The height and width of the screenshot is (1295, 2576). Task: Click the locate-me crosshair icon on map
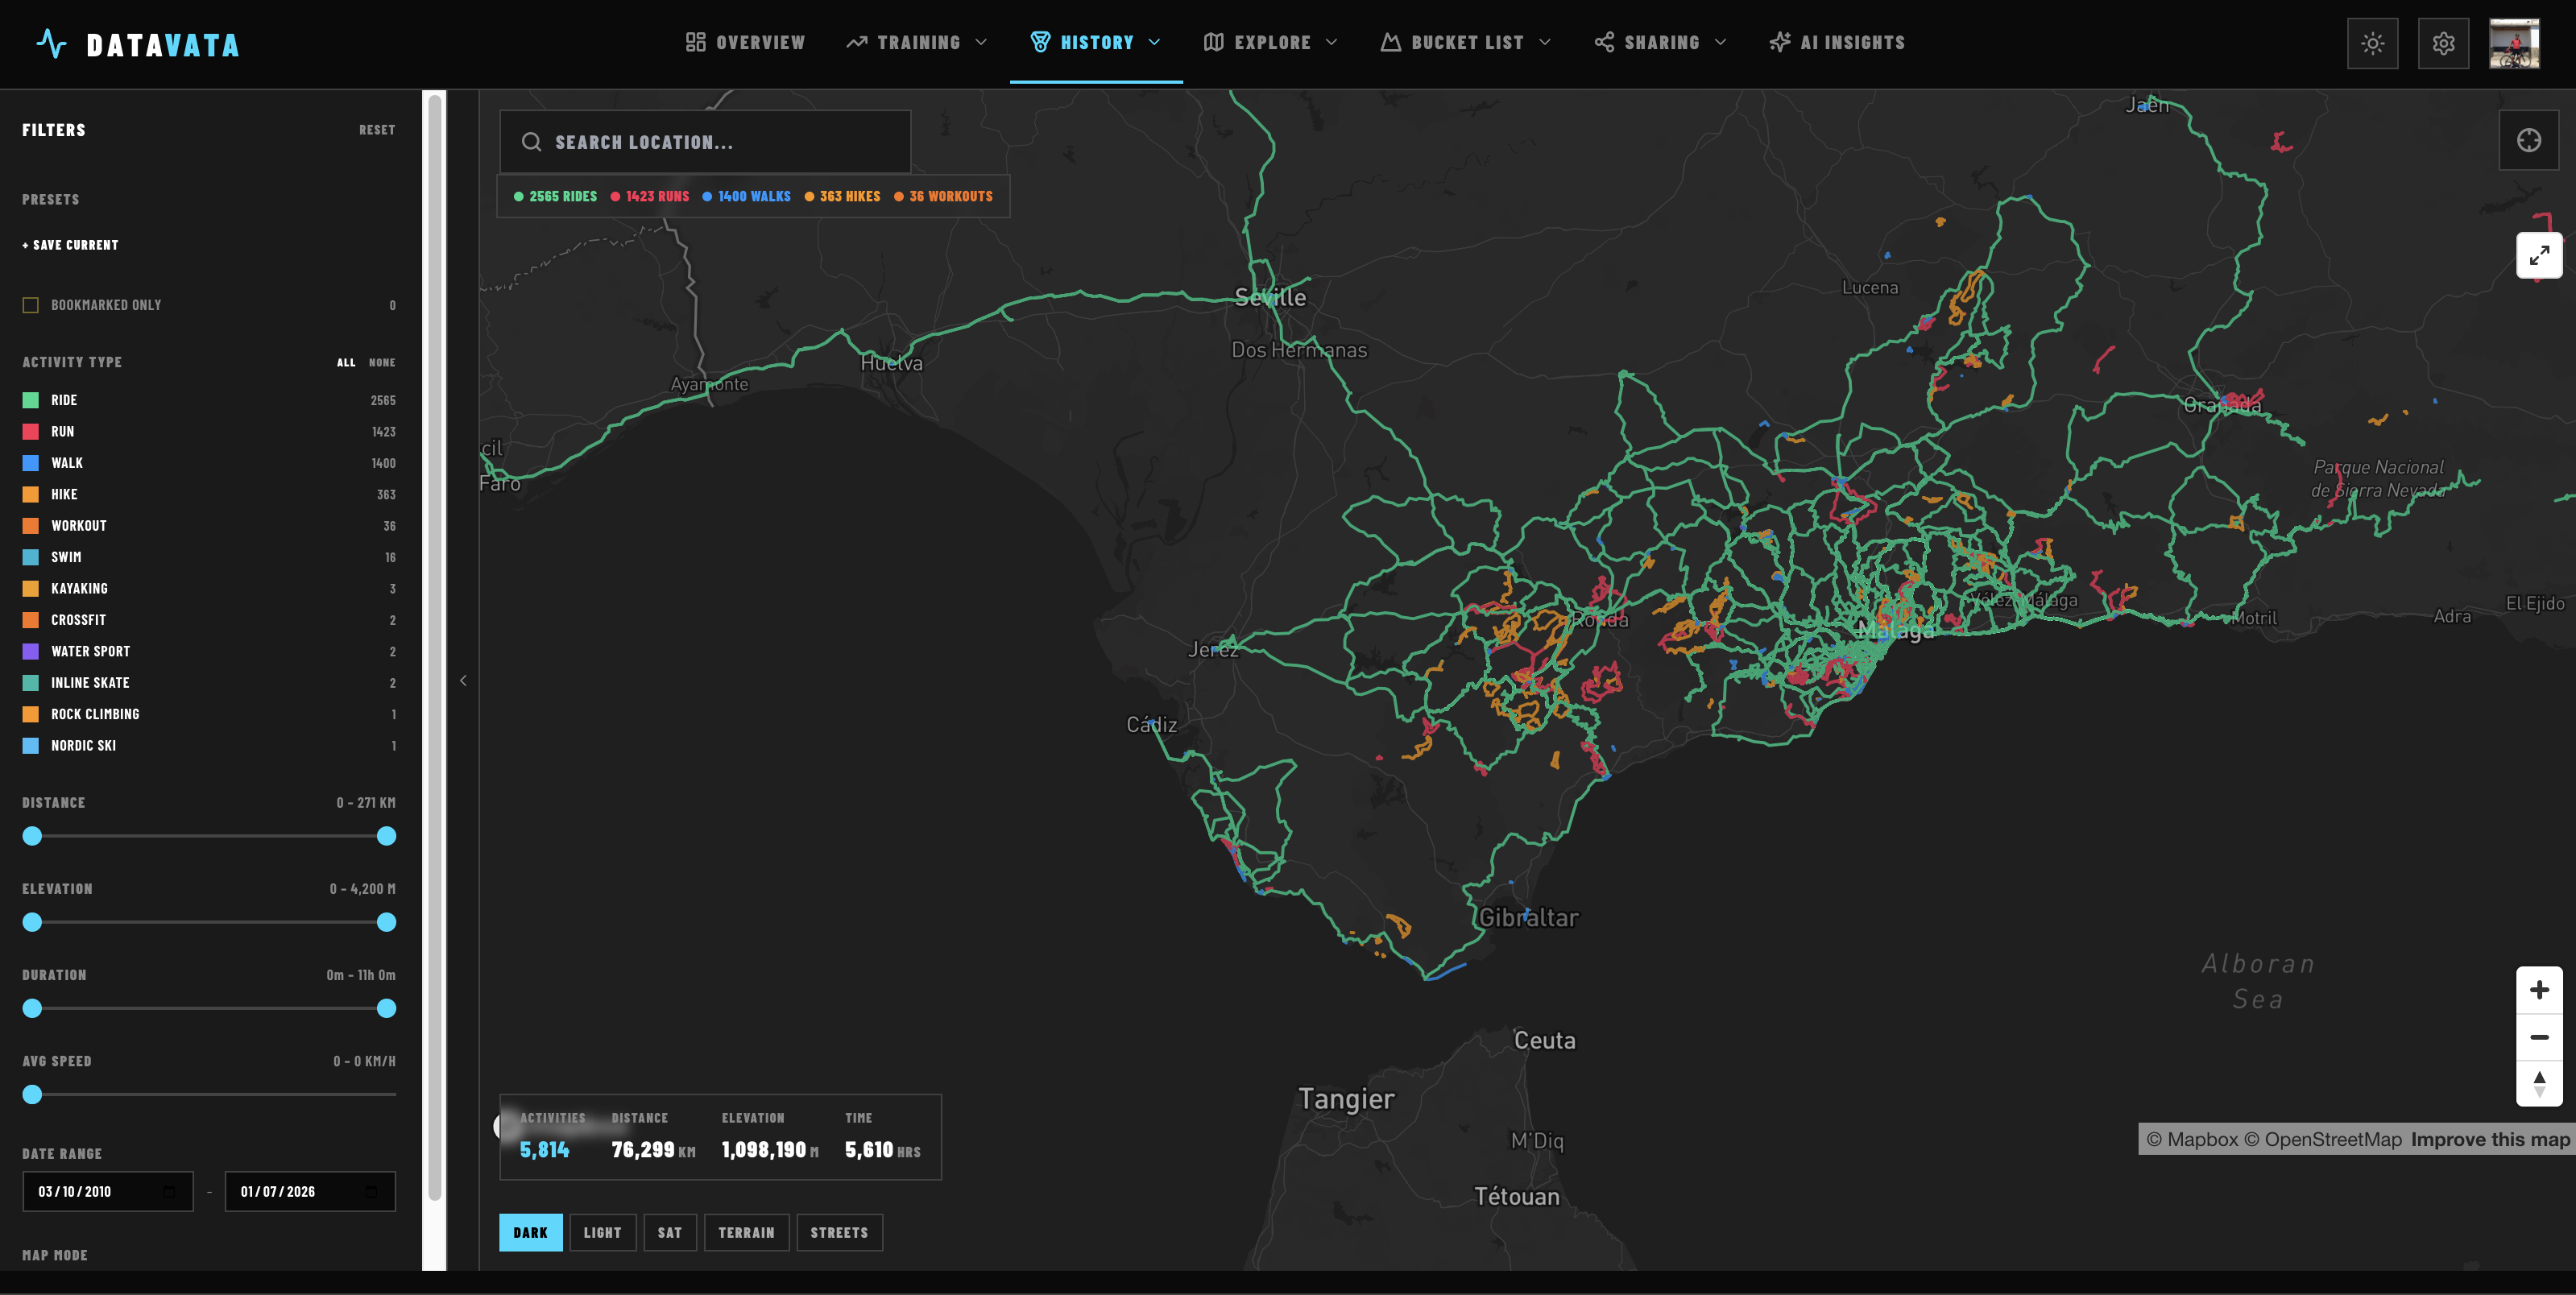[2528, 140]
